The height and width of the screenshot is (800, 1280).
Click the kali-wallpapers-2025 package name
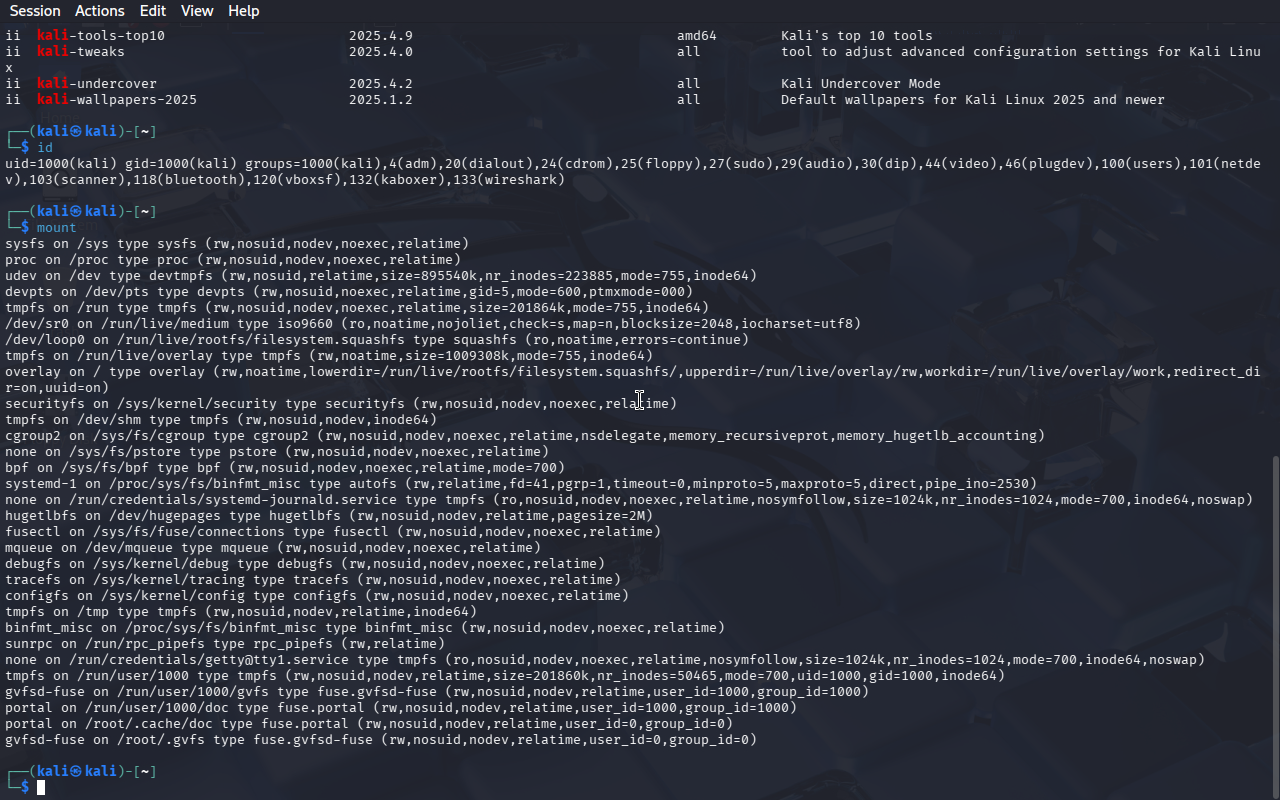(117, 100)
